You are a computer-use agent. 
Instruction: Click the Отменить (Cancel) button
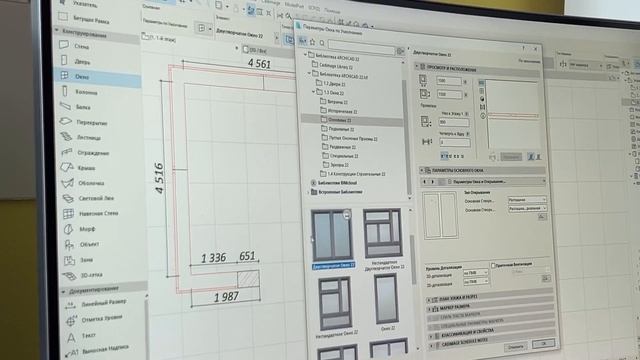[516, 347]
